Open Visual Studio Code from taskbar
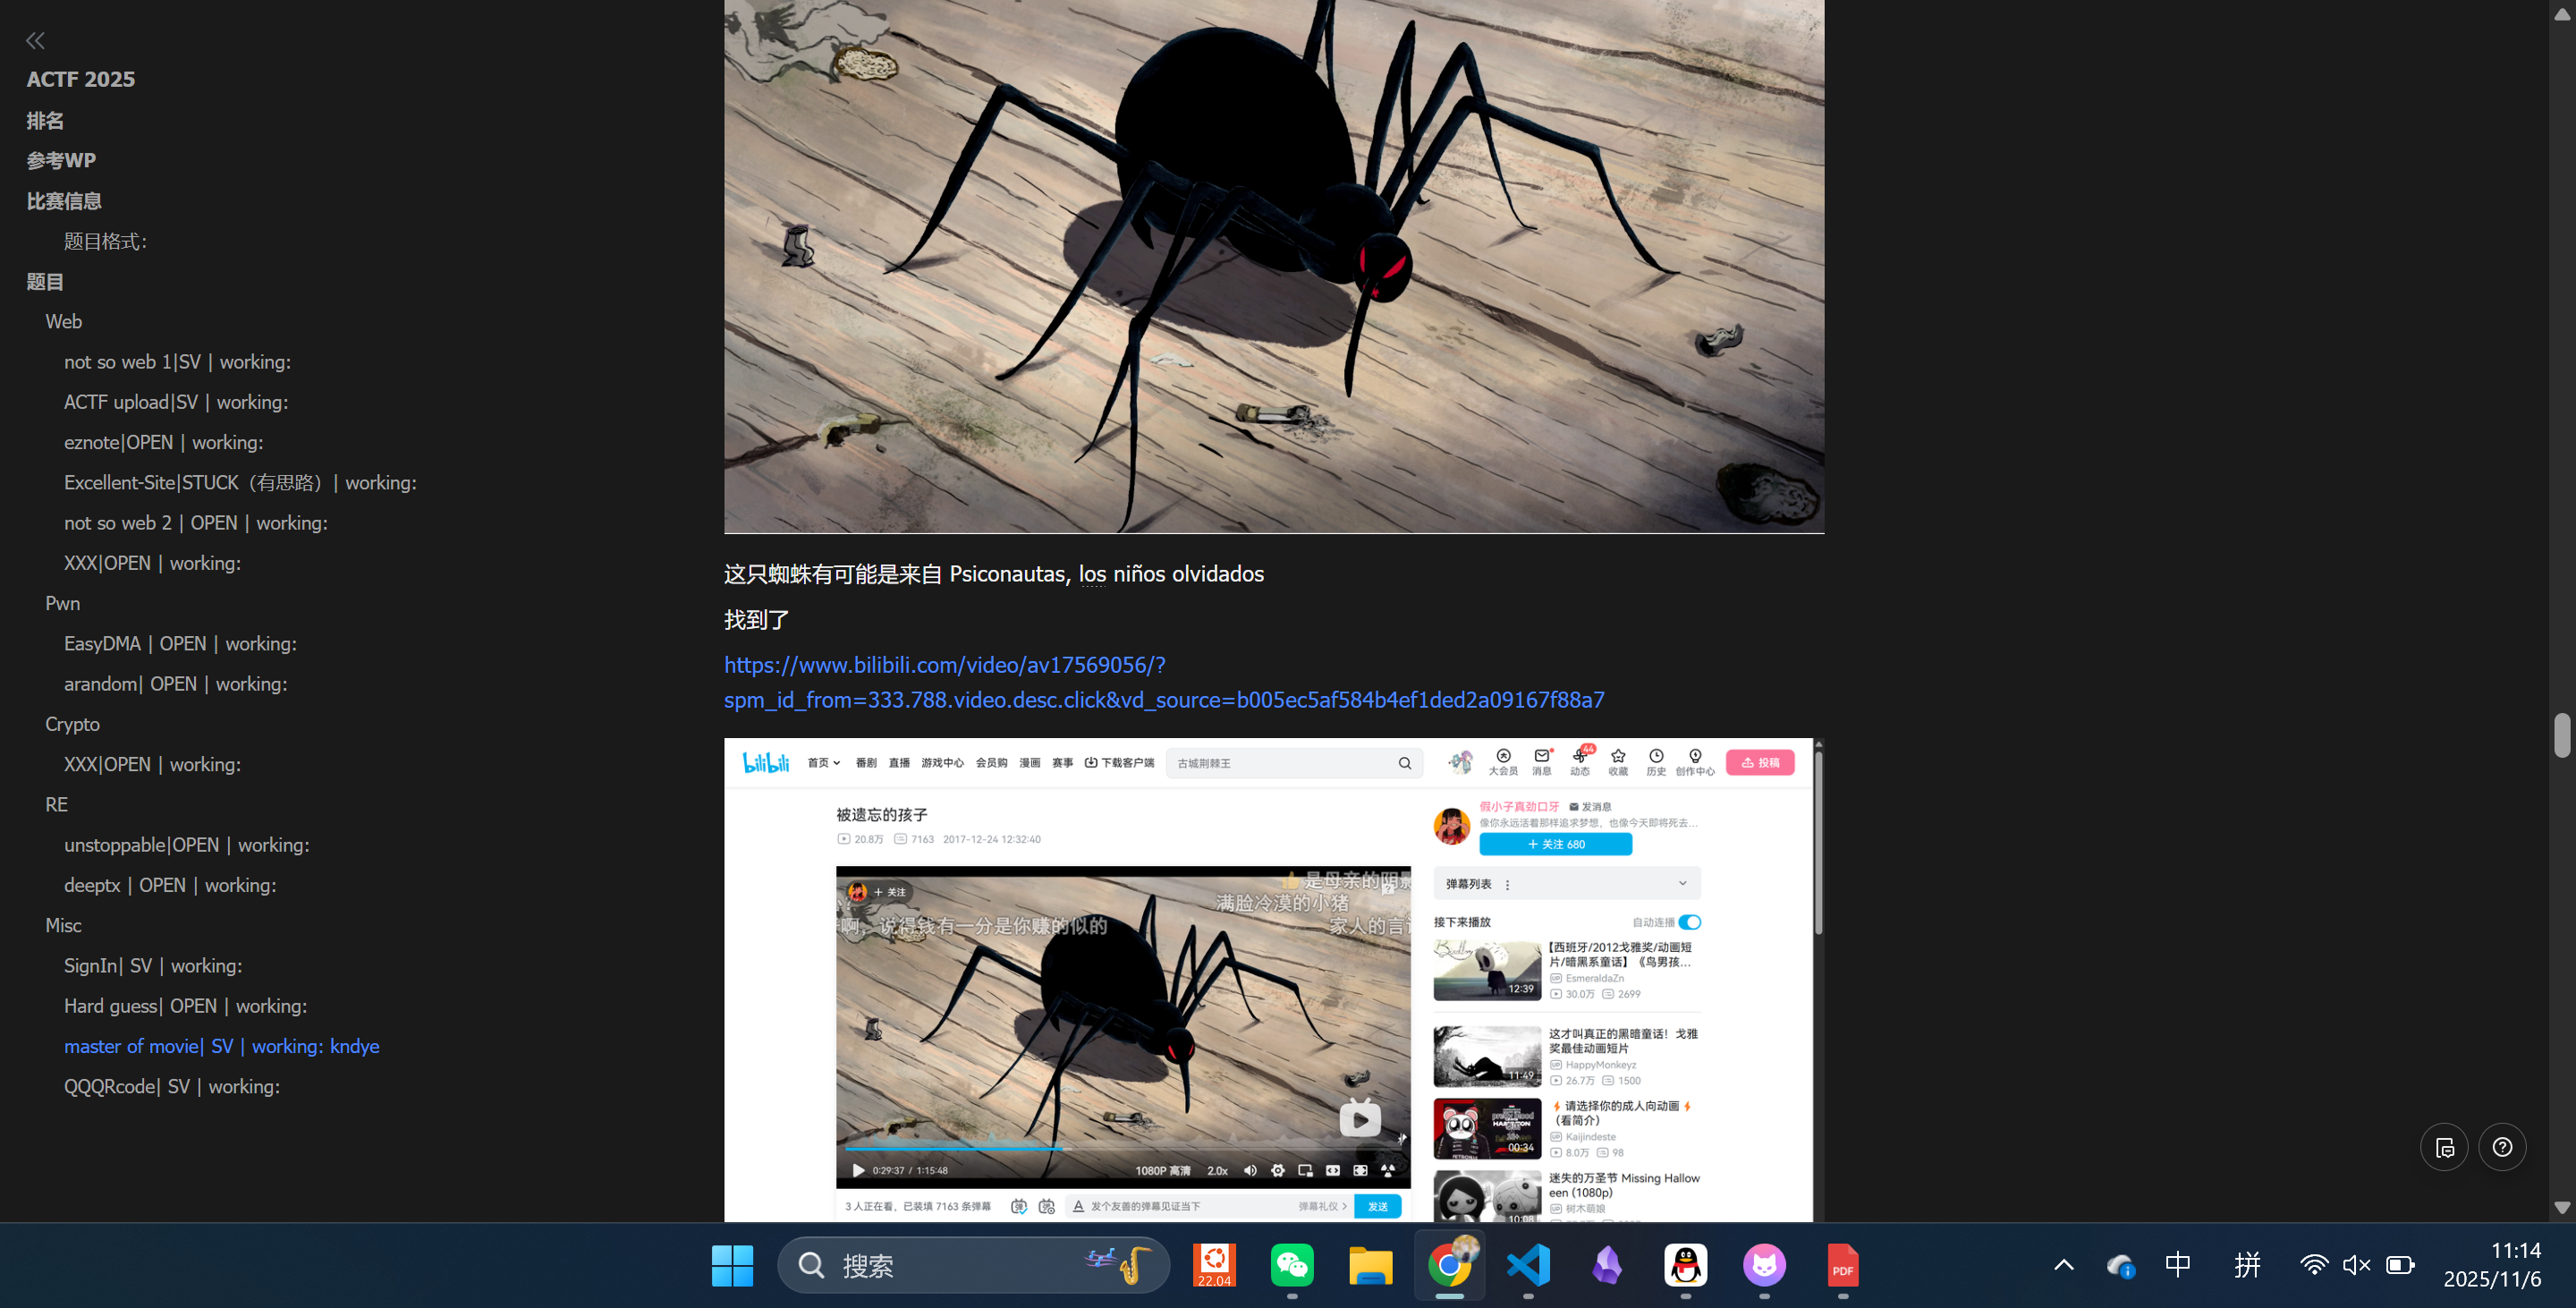The width and height of the screenshot is (2576, 1308). click(1528, 1265)
